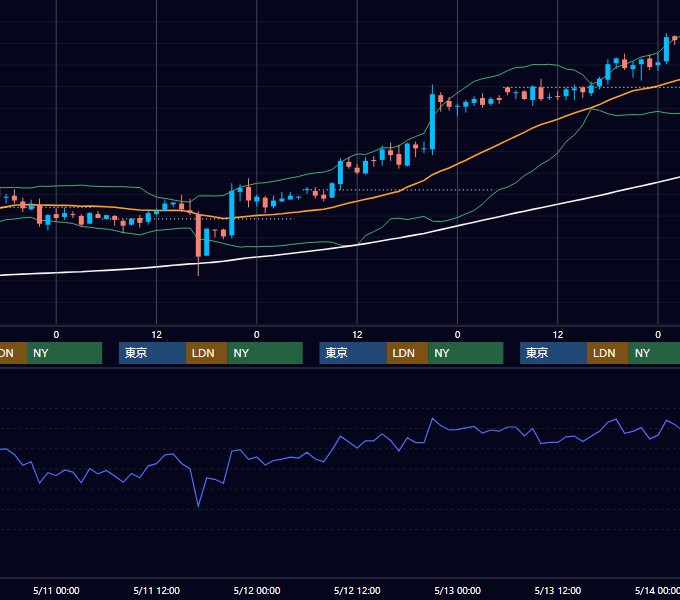
Task: Select the NY block spanning 5/14 00:00
Action: tap(654, 353)
